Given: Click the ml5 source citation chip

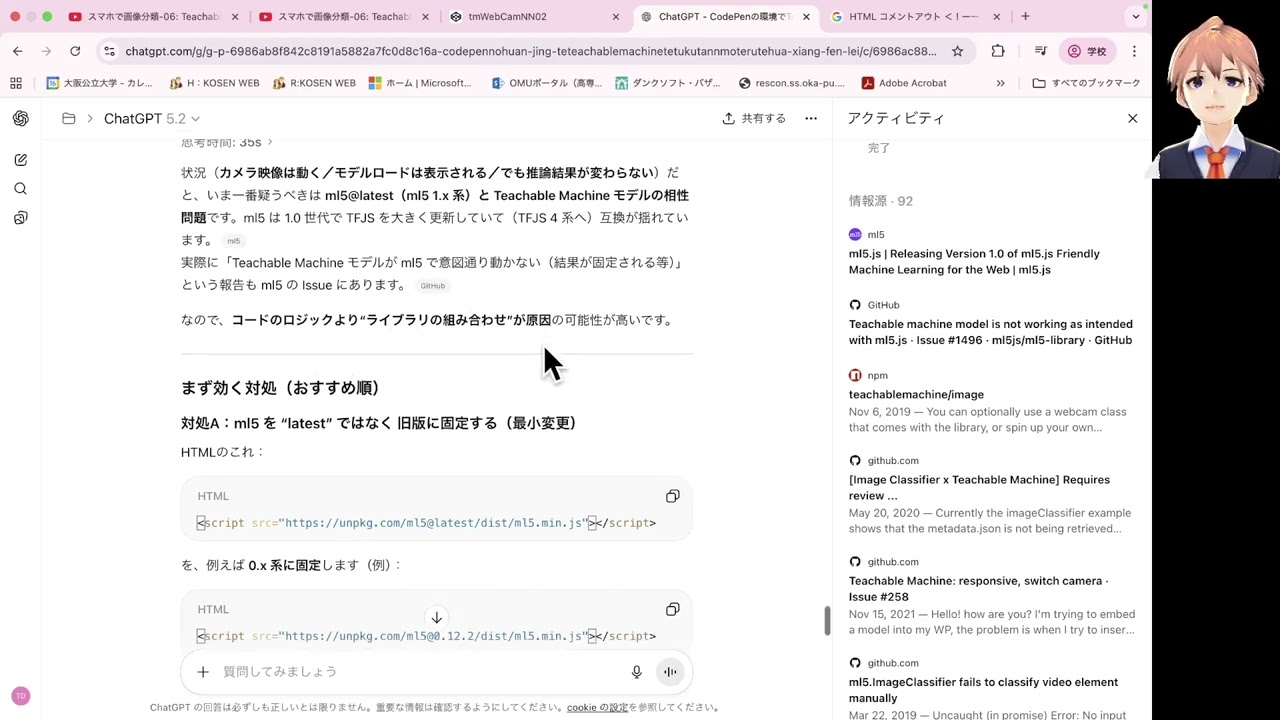Looking at the screenshot, I should tap(233, 241).
